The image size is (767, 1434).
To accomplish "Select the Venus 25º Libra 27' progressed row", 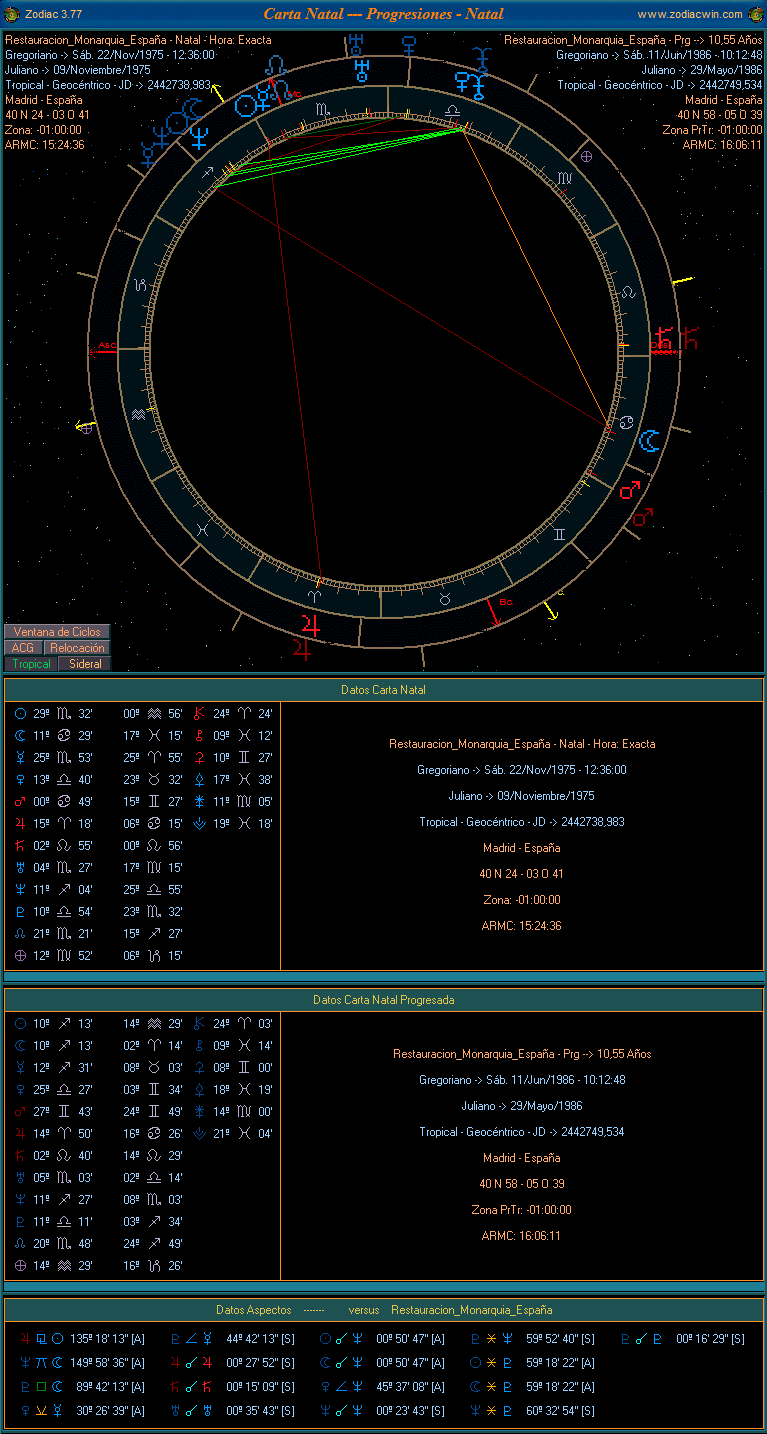I will tap(54, 1090).
